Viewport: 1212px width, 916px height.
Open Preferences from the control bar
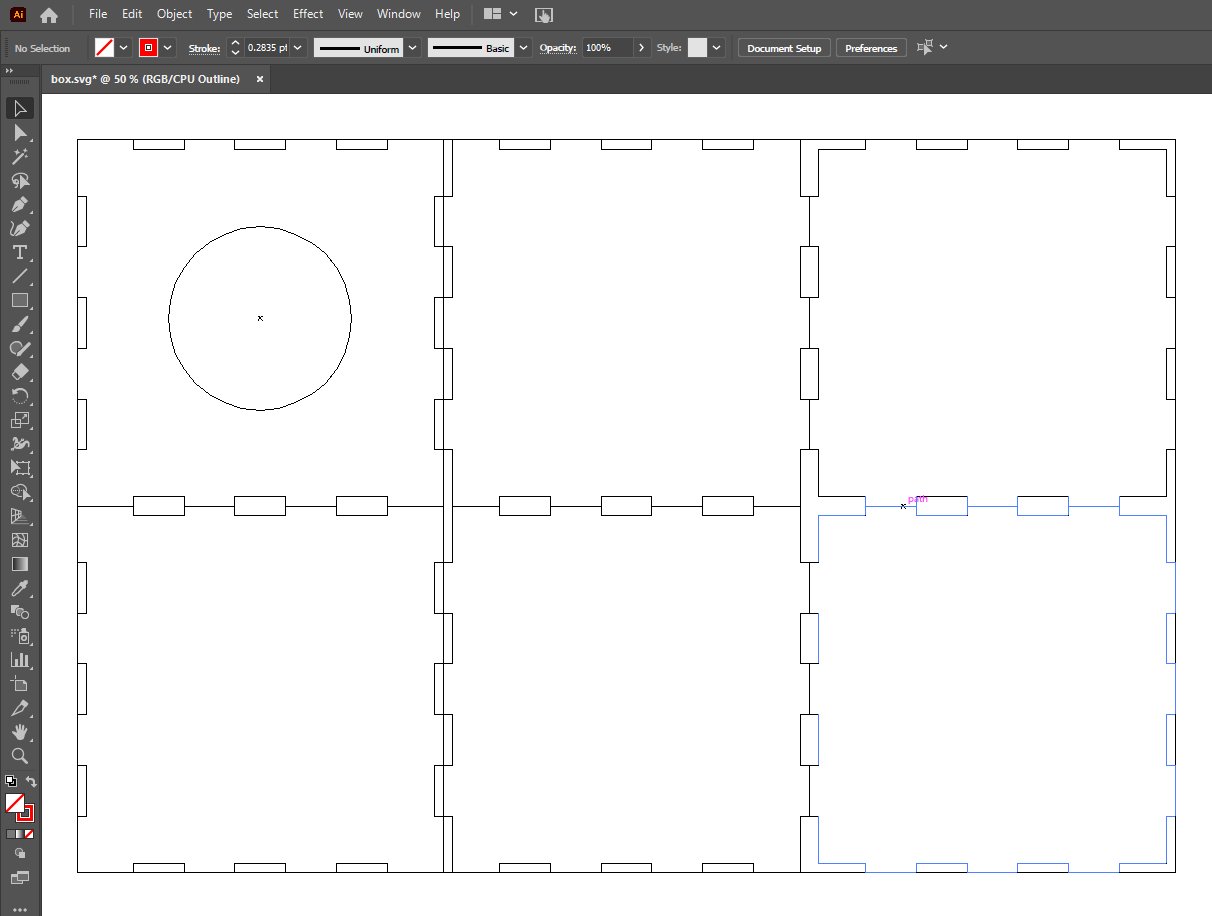[x=871, y=48]
